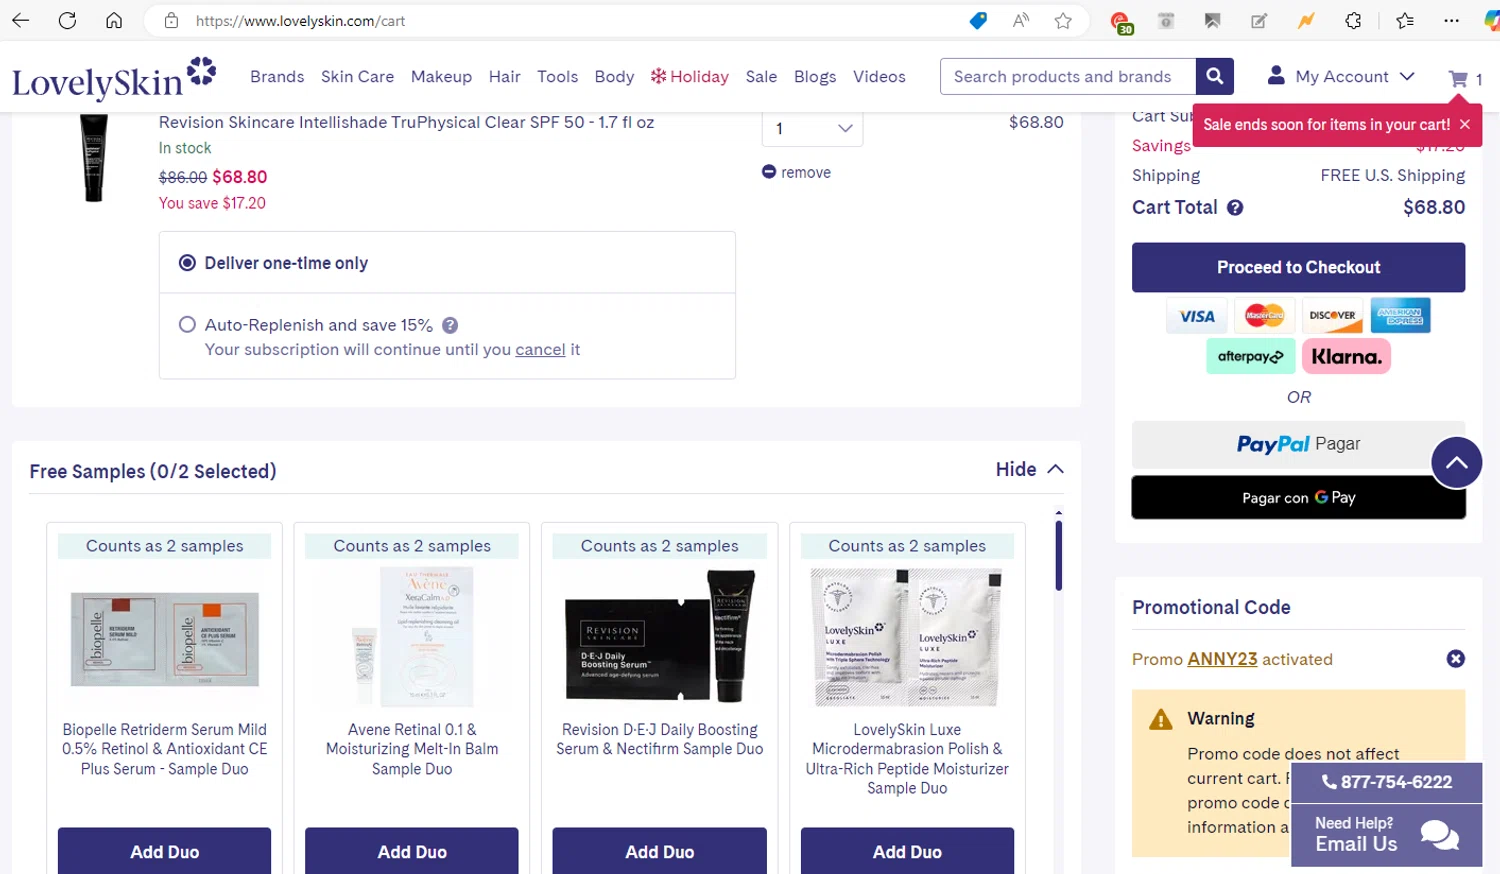Add the Biopelle Retriderm sample duo

pyautogui.click(x=164, y=851)
